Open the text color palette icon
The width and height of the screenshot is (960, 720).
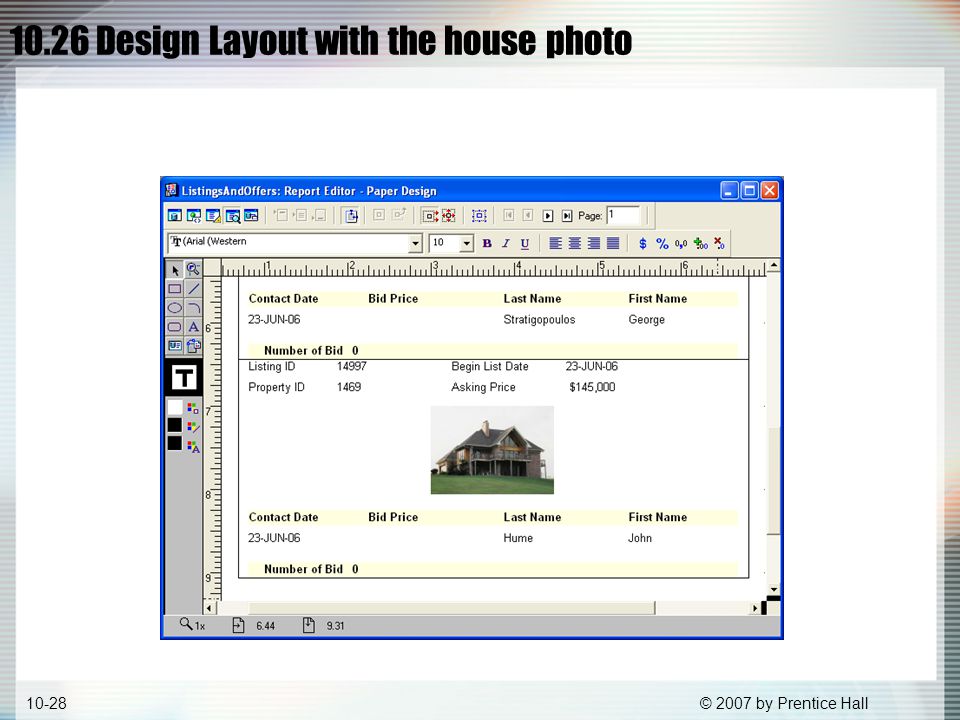193,446
